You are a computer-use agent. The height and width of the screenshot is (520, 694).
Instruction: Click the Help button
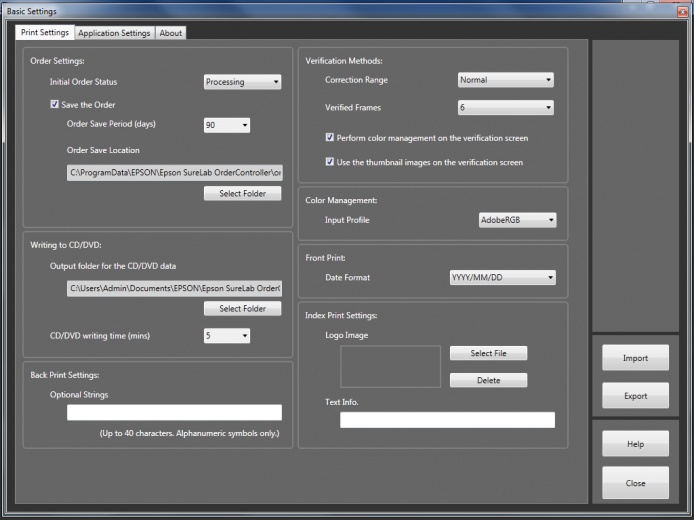(x=635, y=443)
